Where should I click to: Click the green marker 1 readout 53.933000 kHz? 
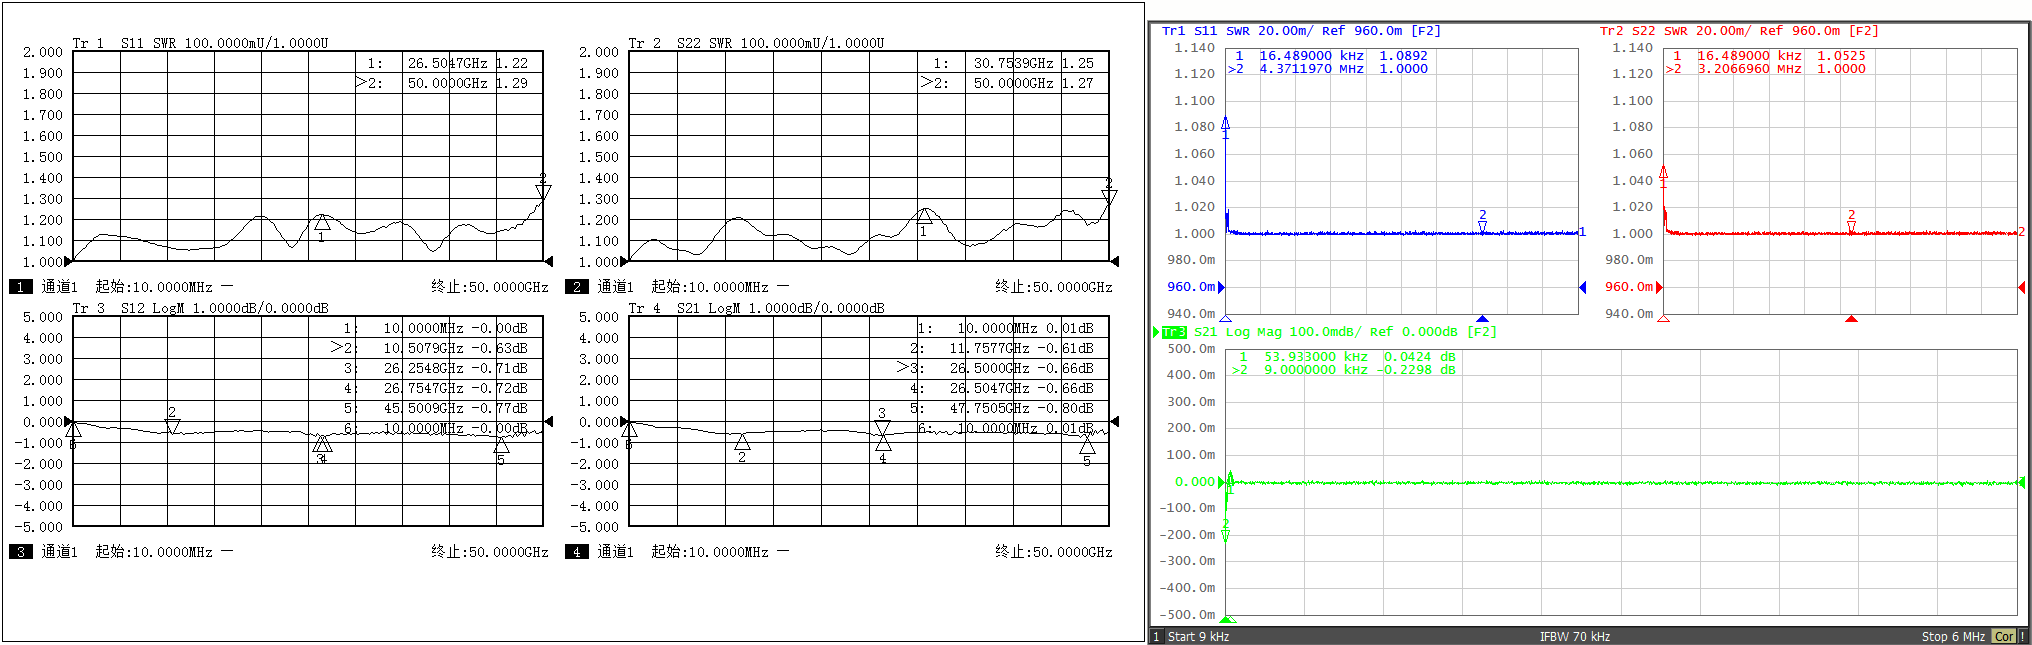coord(1315,357)
